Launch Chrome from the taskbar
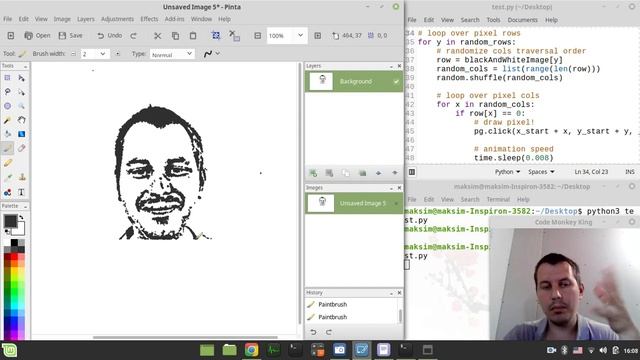The width and height of the screenshot is (640, 360). point(251,350)
